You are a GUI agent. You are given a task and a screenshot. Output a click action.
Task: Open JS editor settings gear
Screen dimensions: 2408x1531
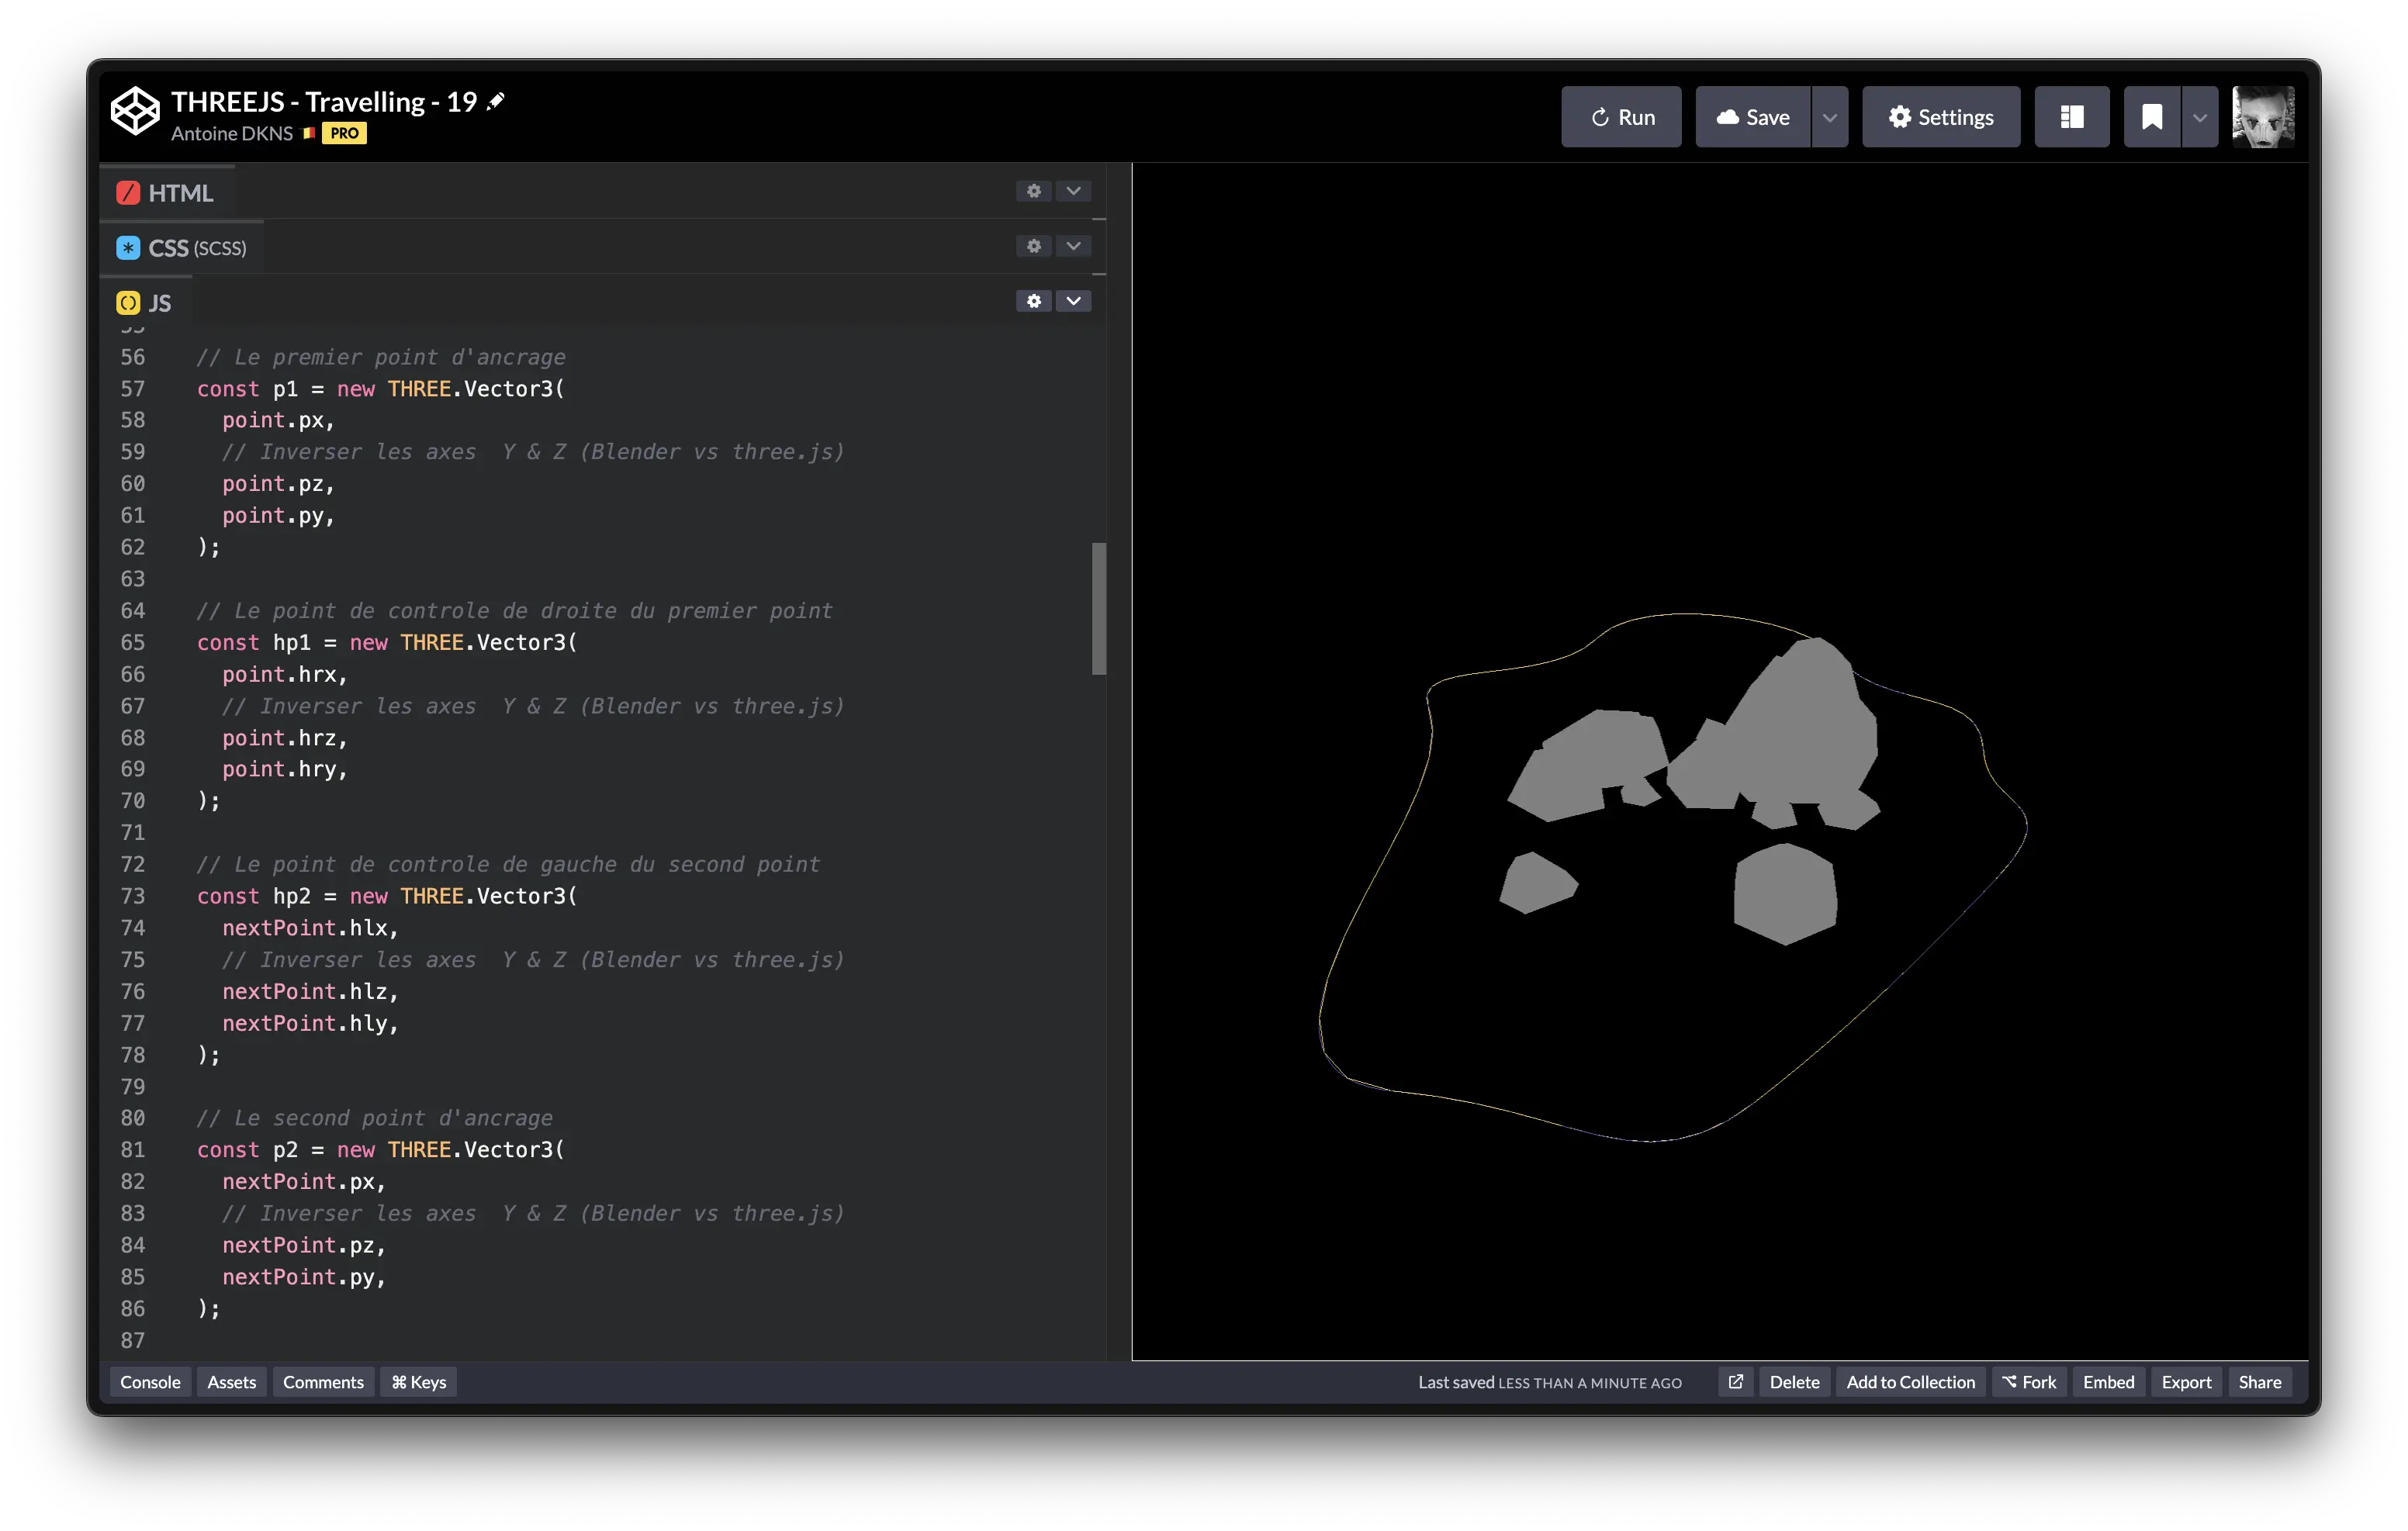tap(1033, 301)
